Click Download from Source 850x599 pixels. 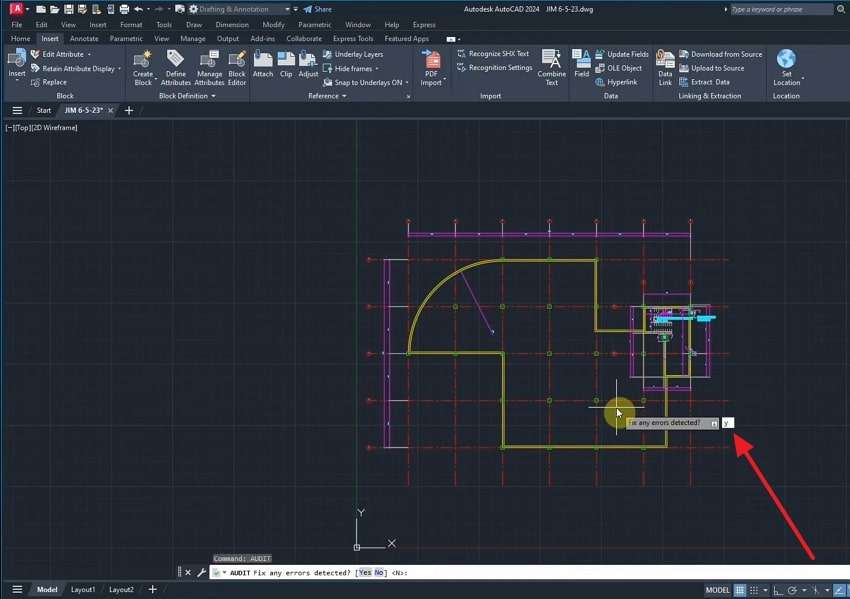(720, 54)
